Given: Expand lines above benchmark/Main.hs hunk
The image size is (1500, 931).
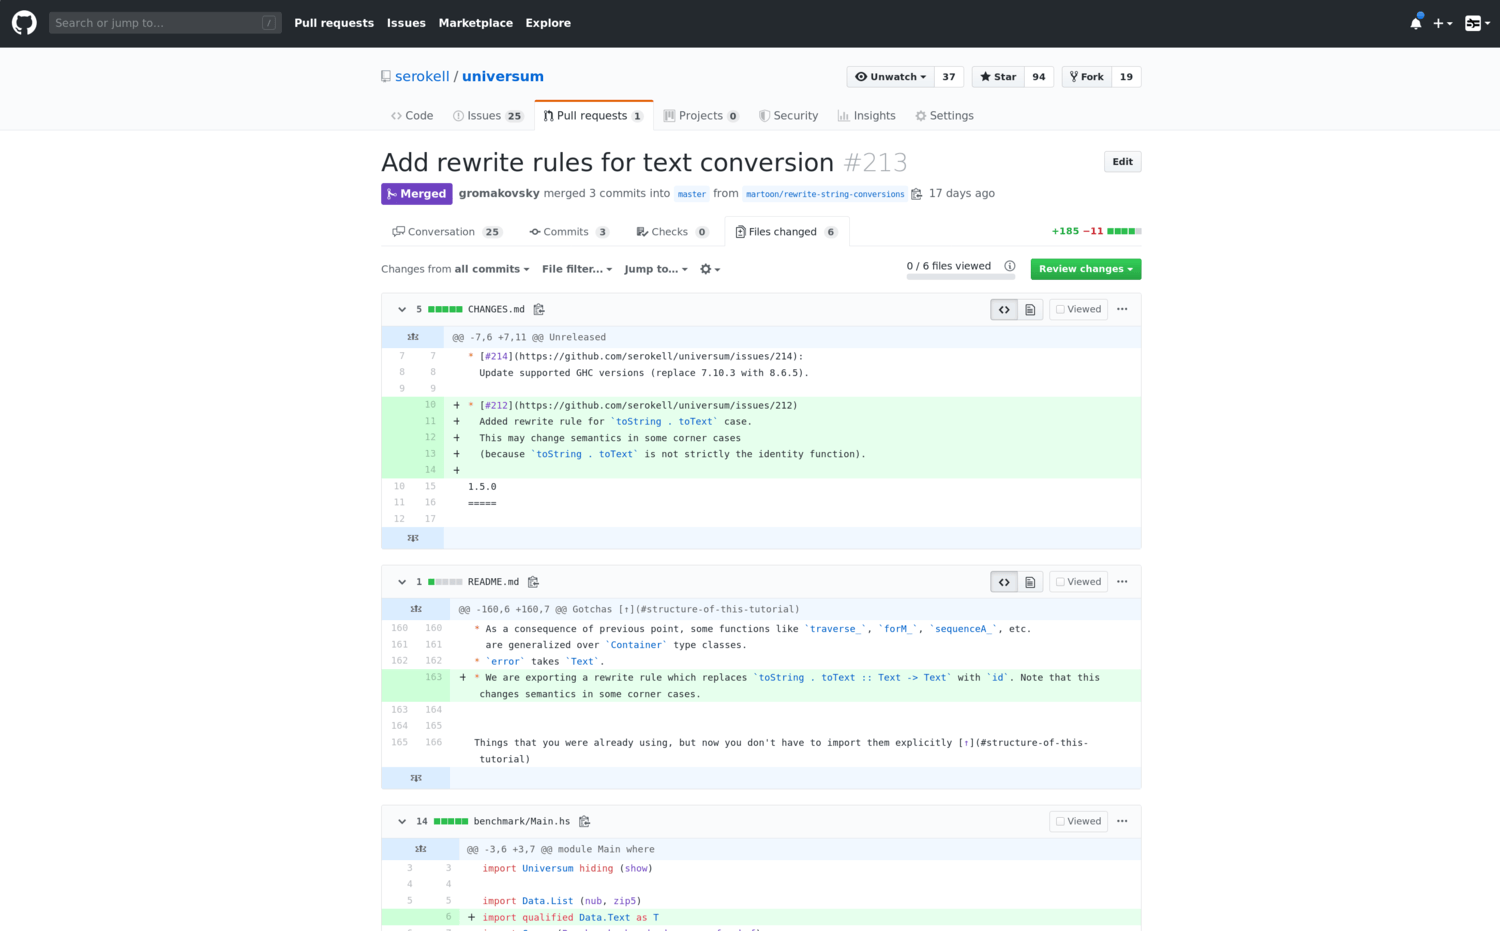Looking at the screenshot, I should [420, 849].
